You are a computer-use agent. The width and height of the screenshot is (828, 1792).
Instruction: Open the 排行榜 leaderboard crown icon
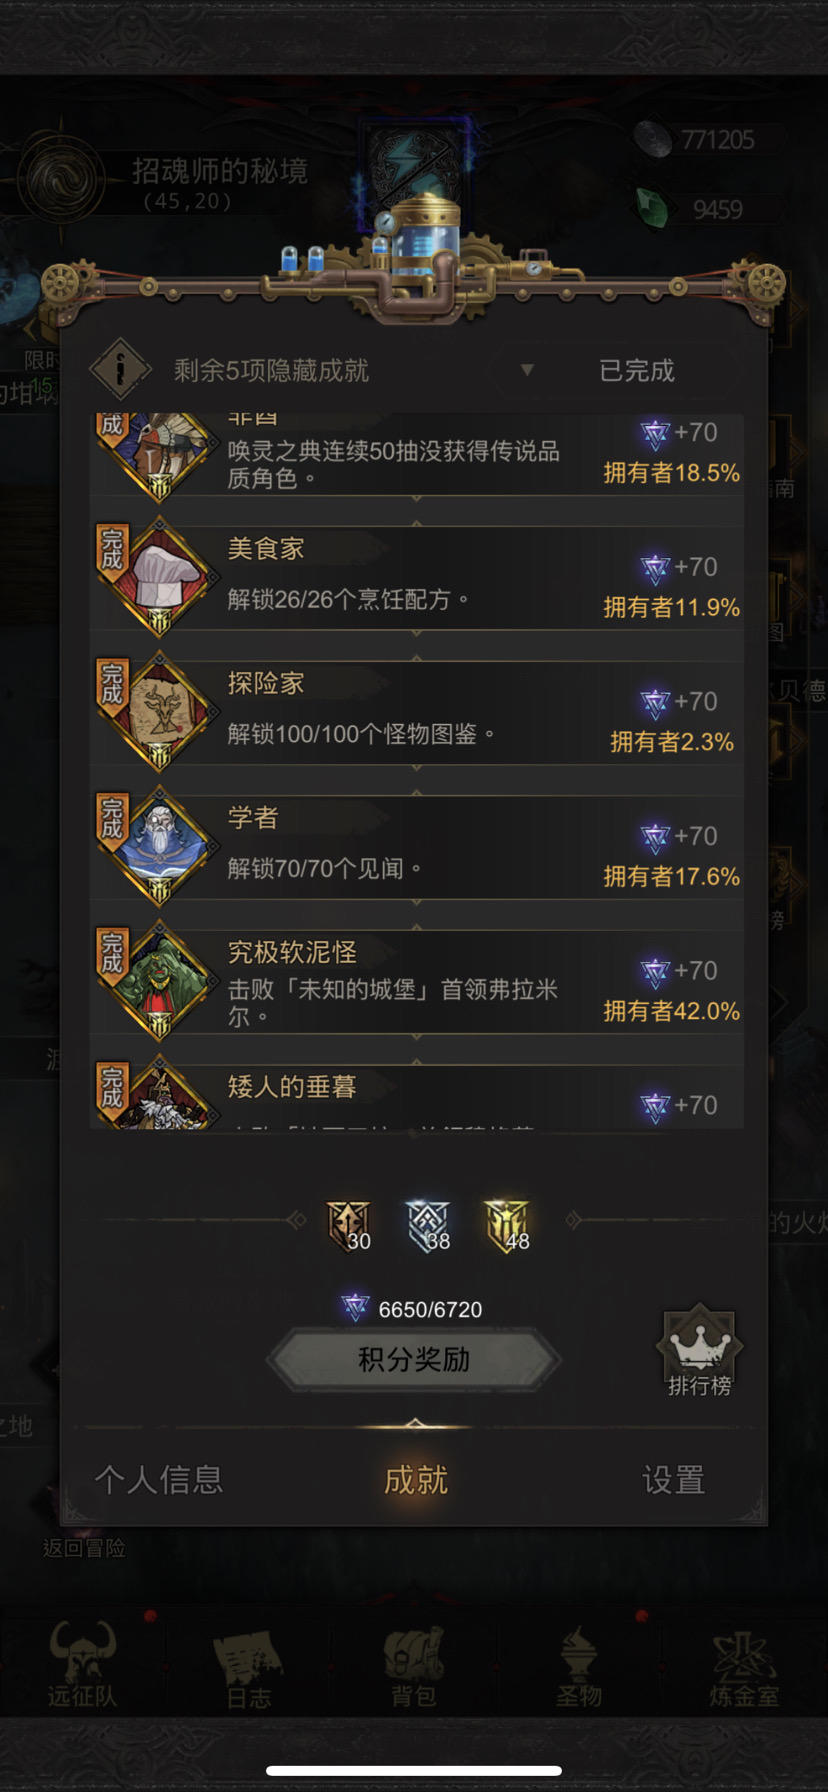coord(699,1351)
